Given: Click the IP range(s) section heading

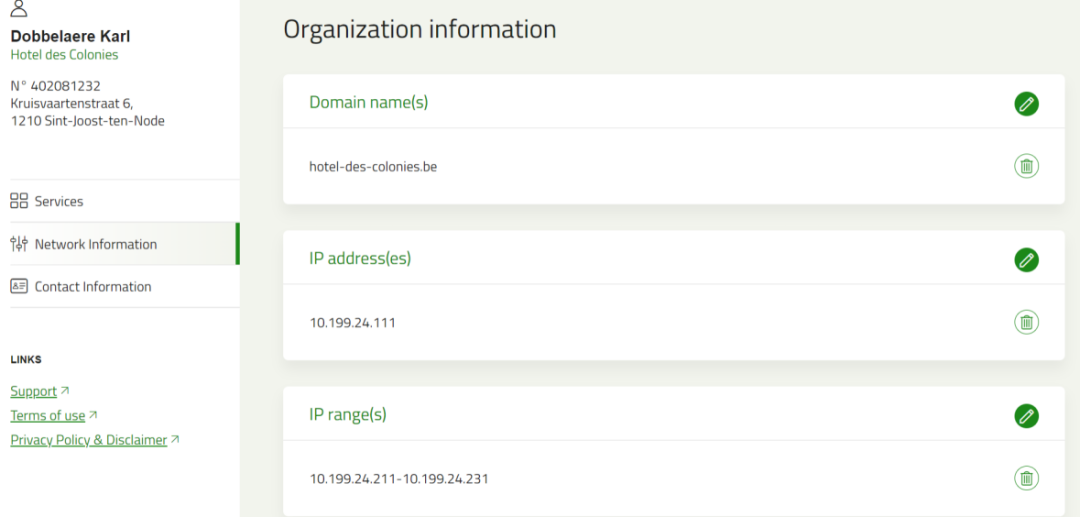Looking at the screenshot, I should (348, 415).
